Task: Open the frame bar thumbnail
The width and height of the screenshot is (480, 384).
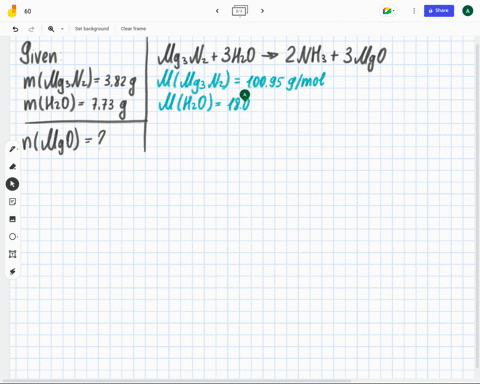Action: tap(240, 11)
